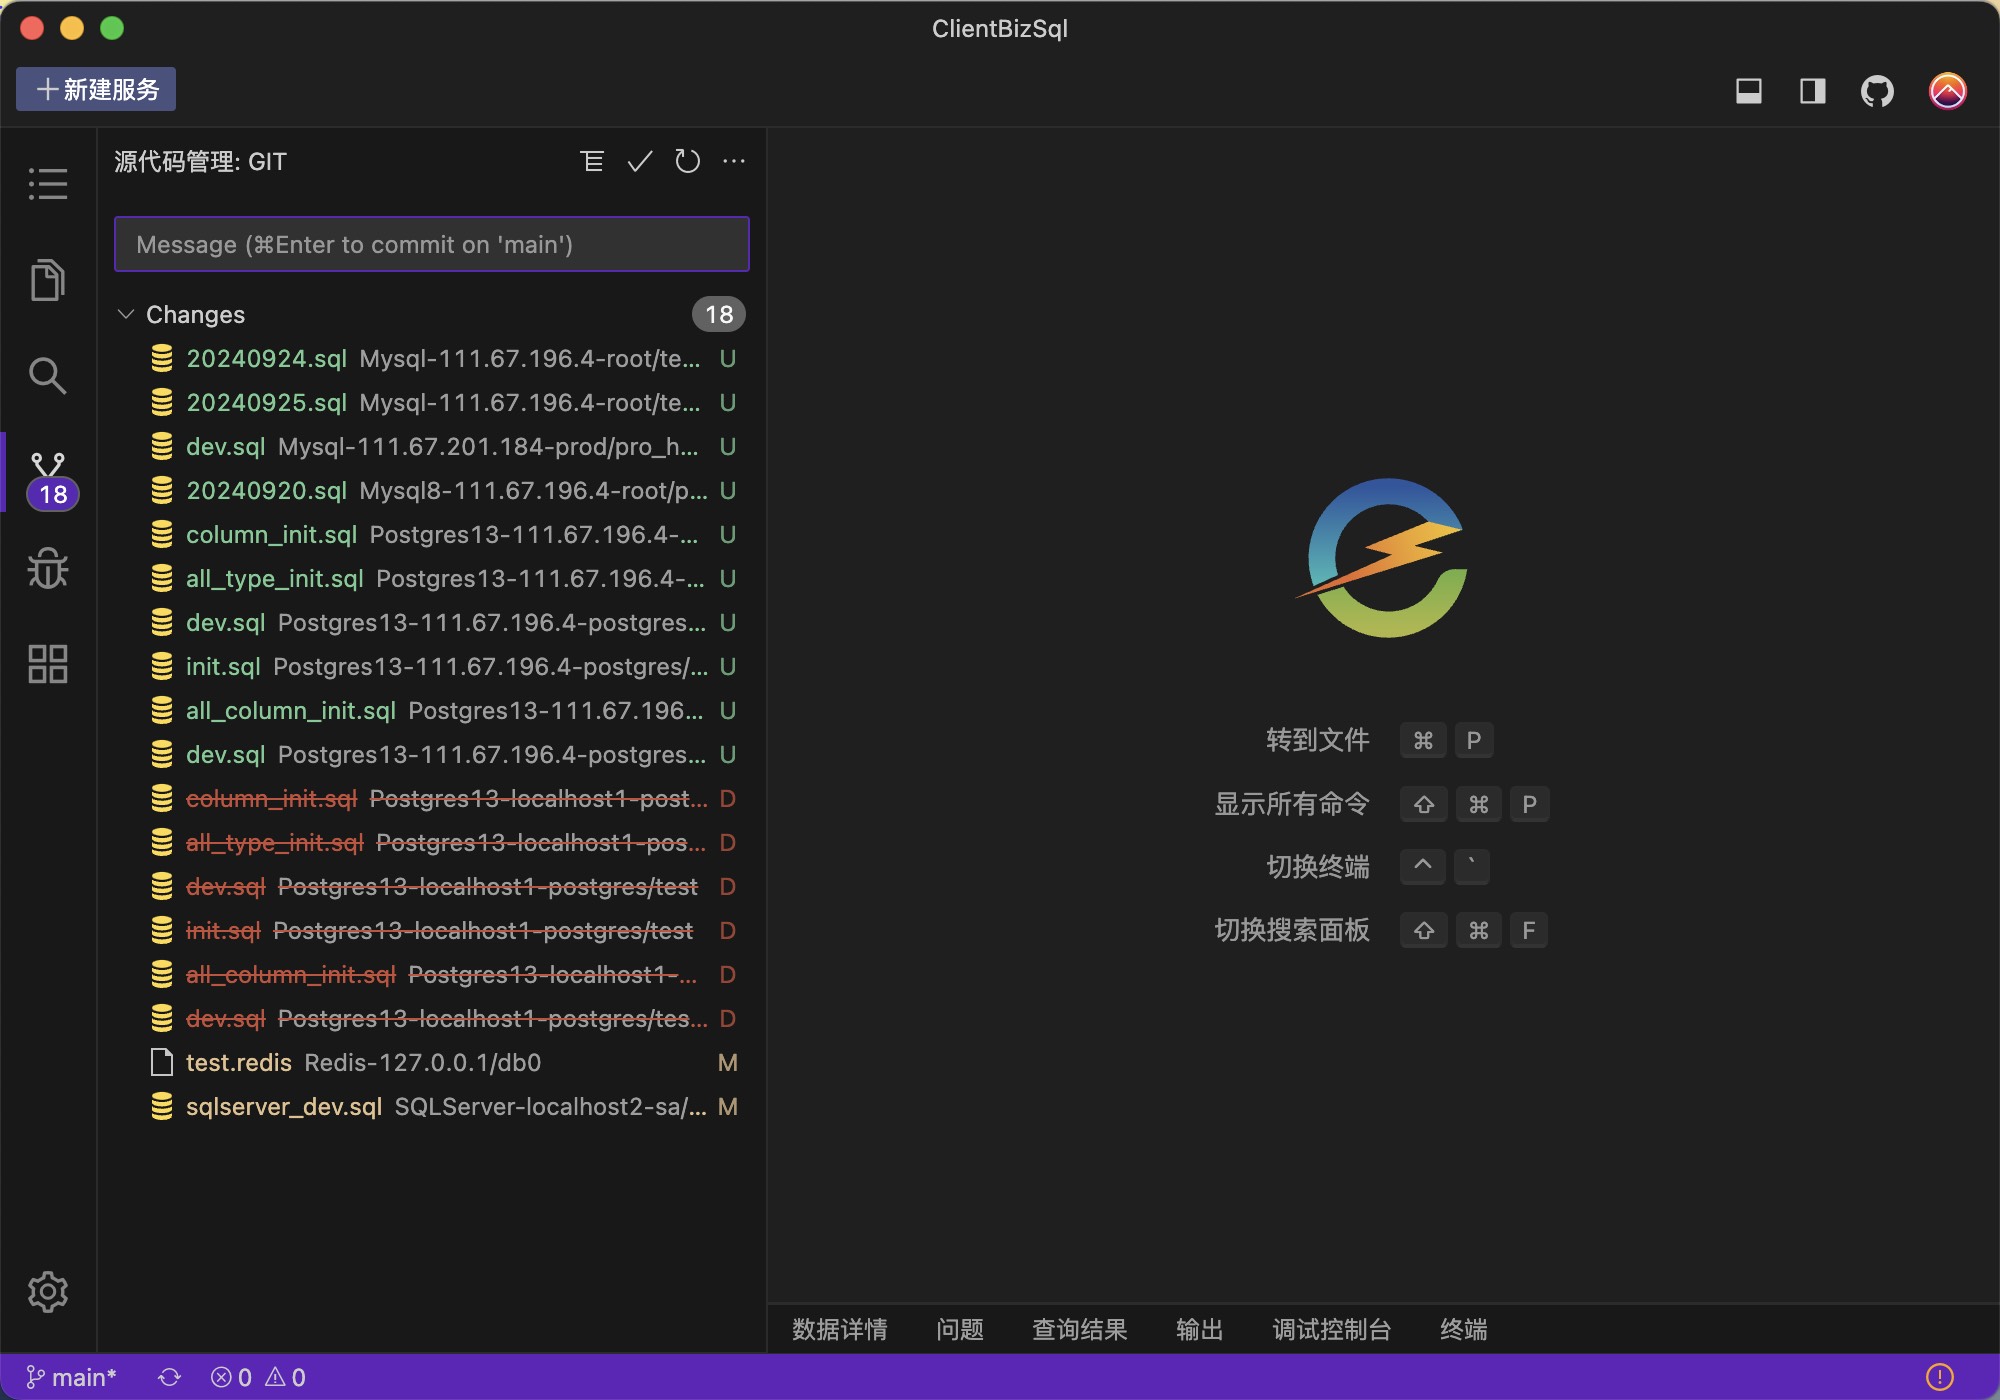The width and height of the screenshot is (2000, 1400).
Task: Click the refresh icon in Git panel header
Action: pyautogui.click(x=687, y=161)
